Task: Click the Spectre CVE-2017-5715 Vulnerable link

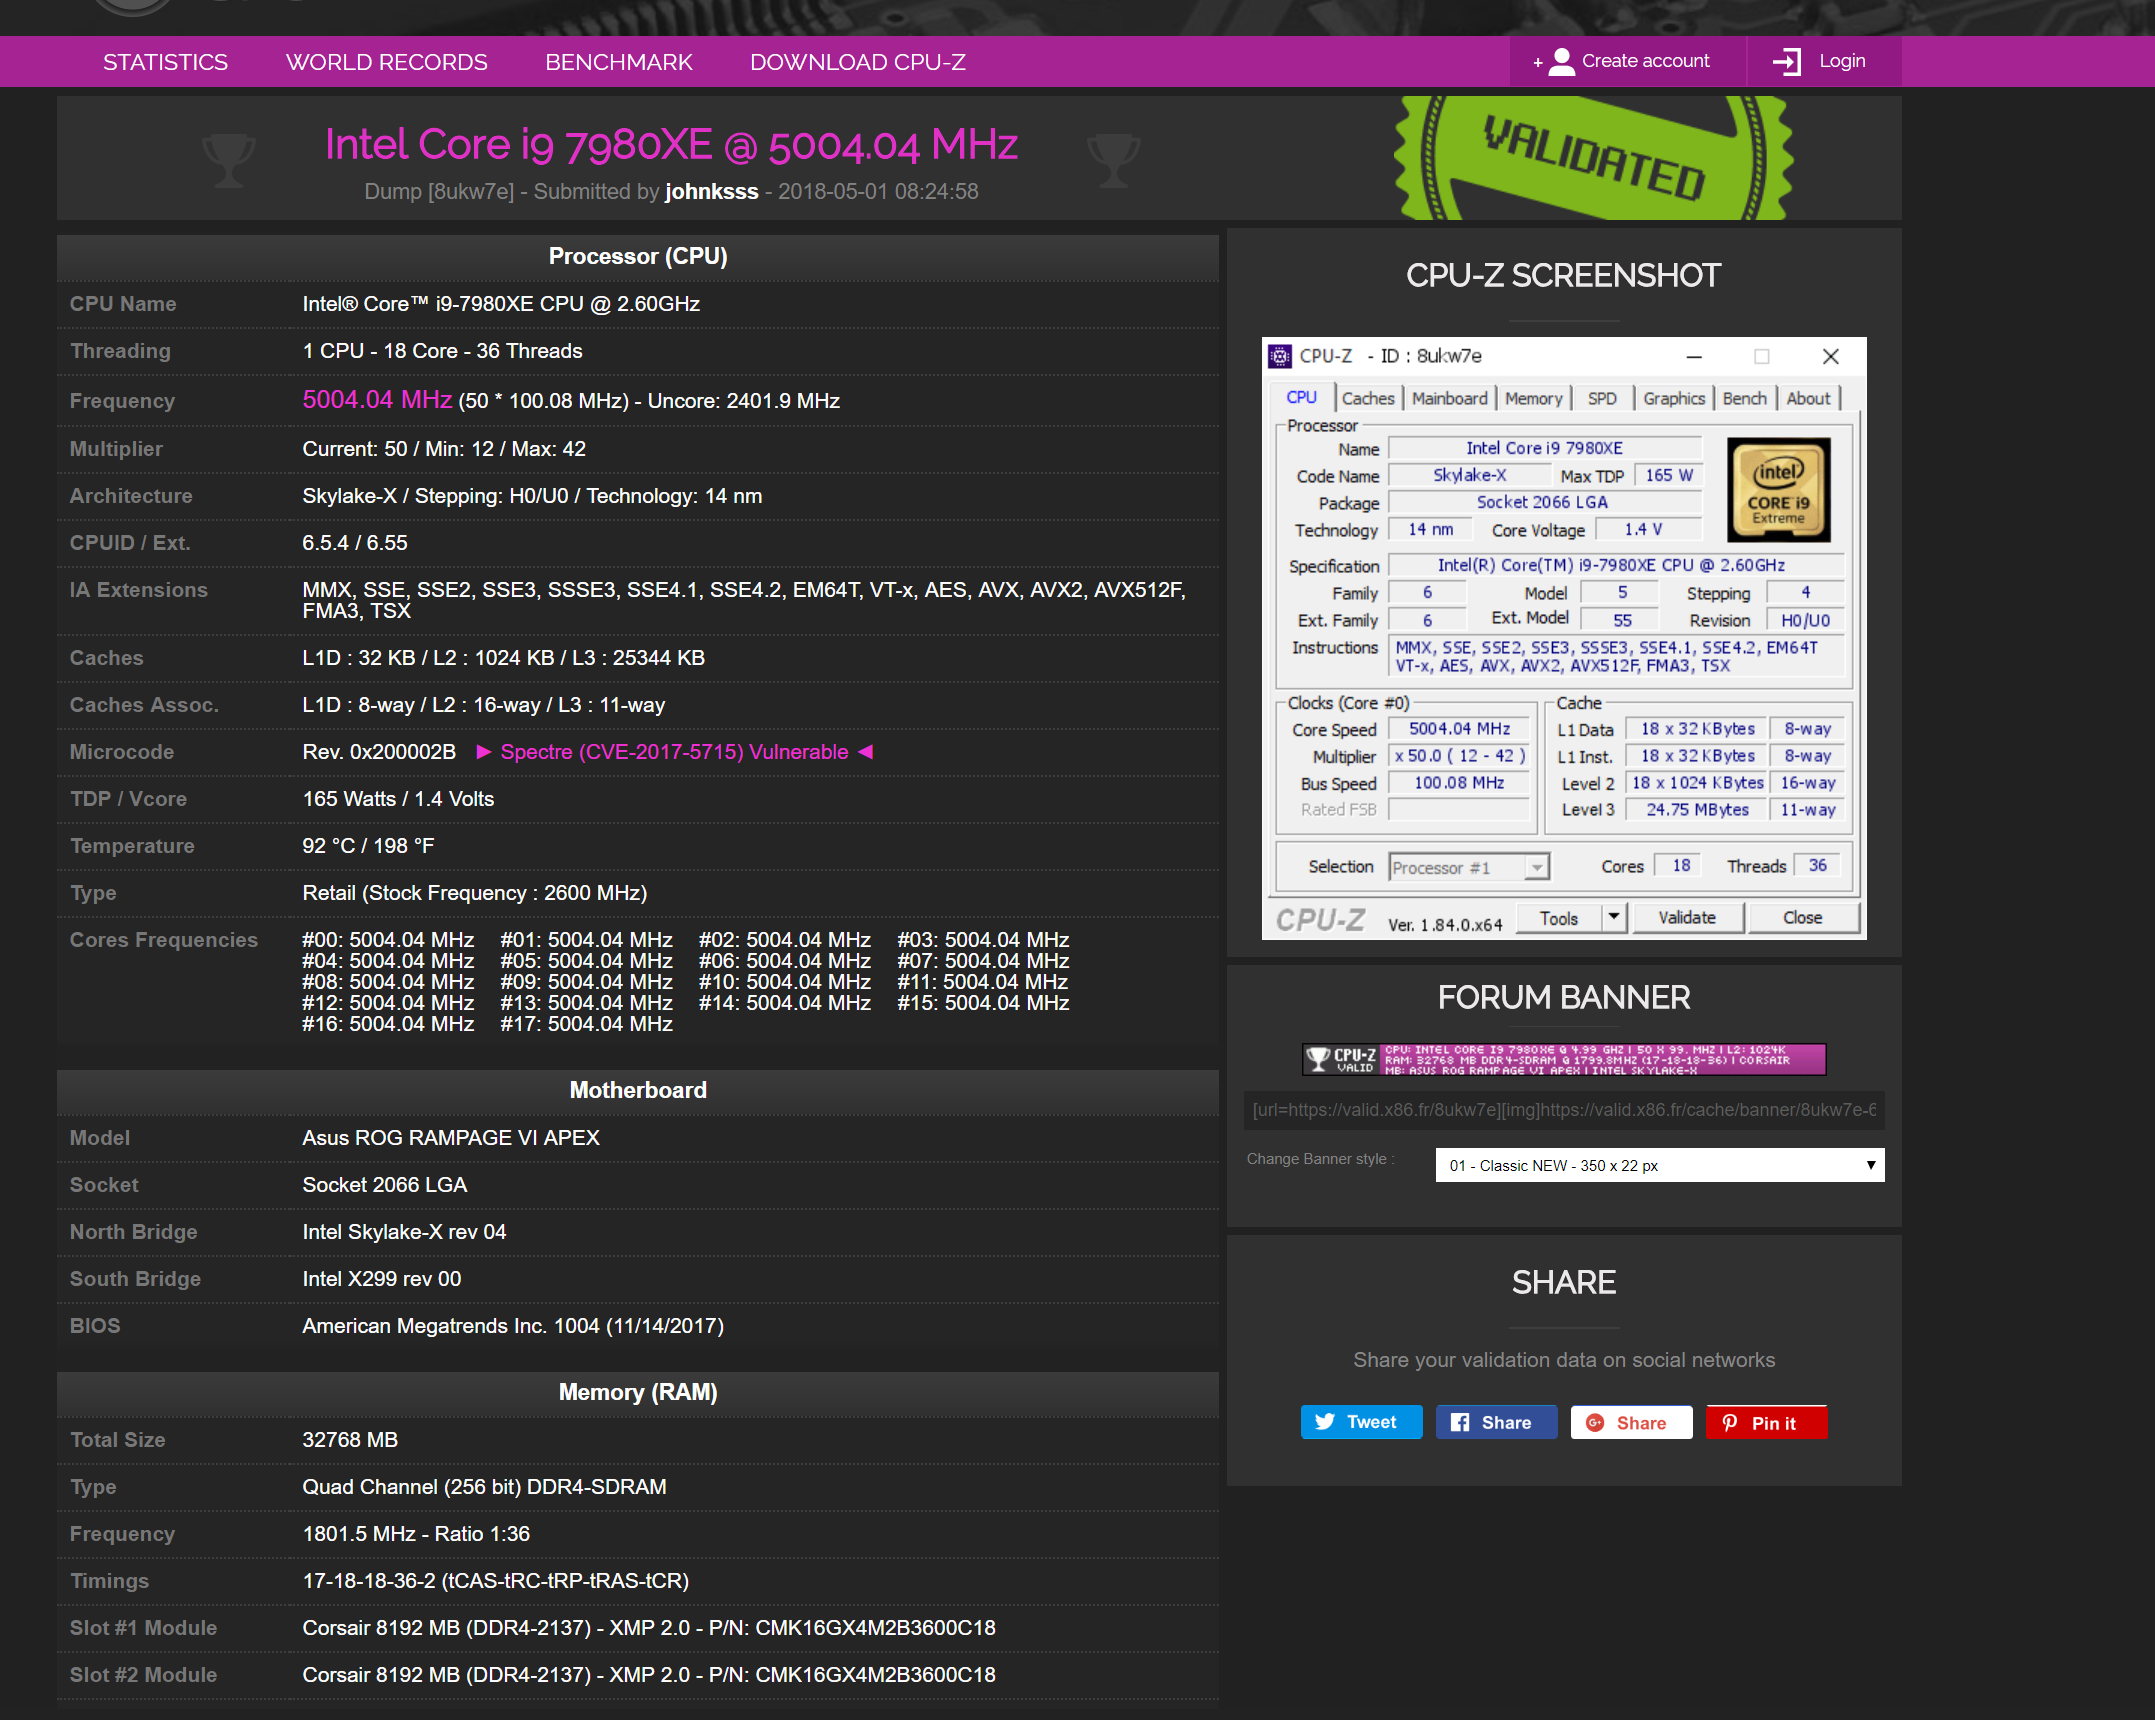Action: pos(674,752)
